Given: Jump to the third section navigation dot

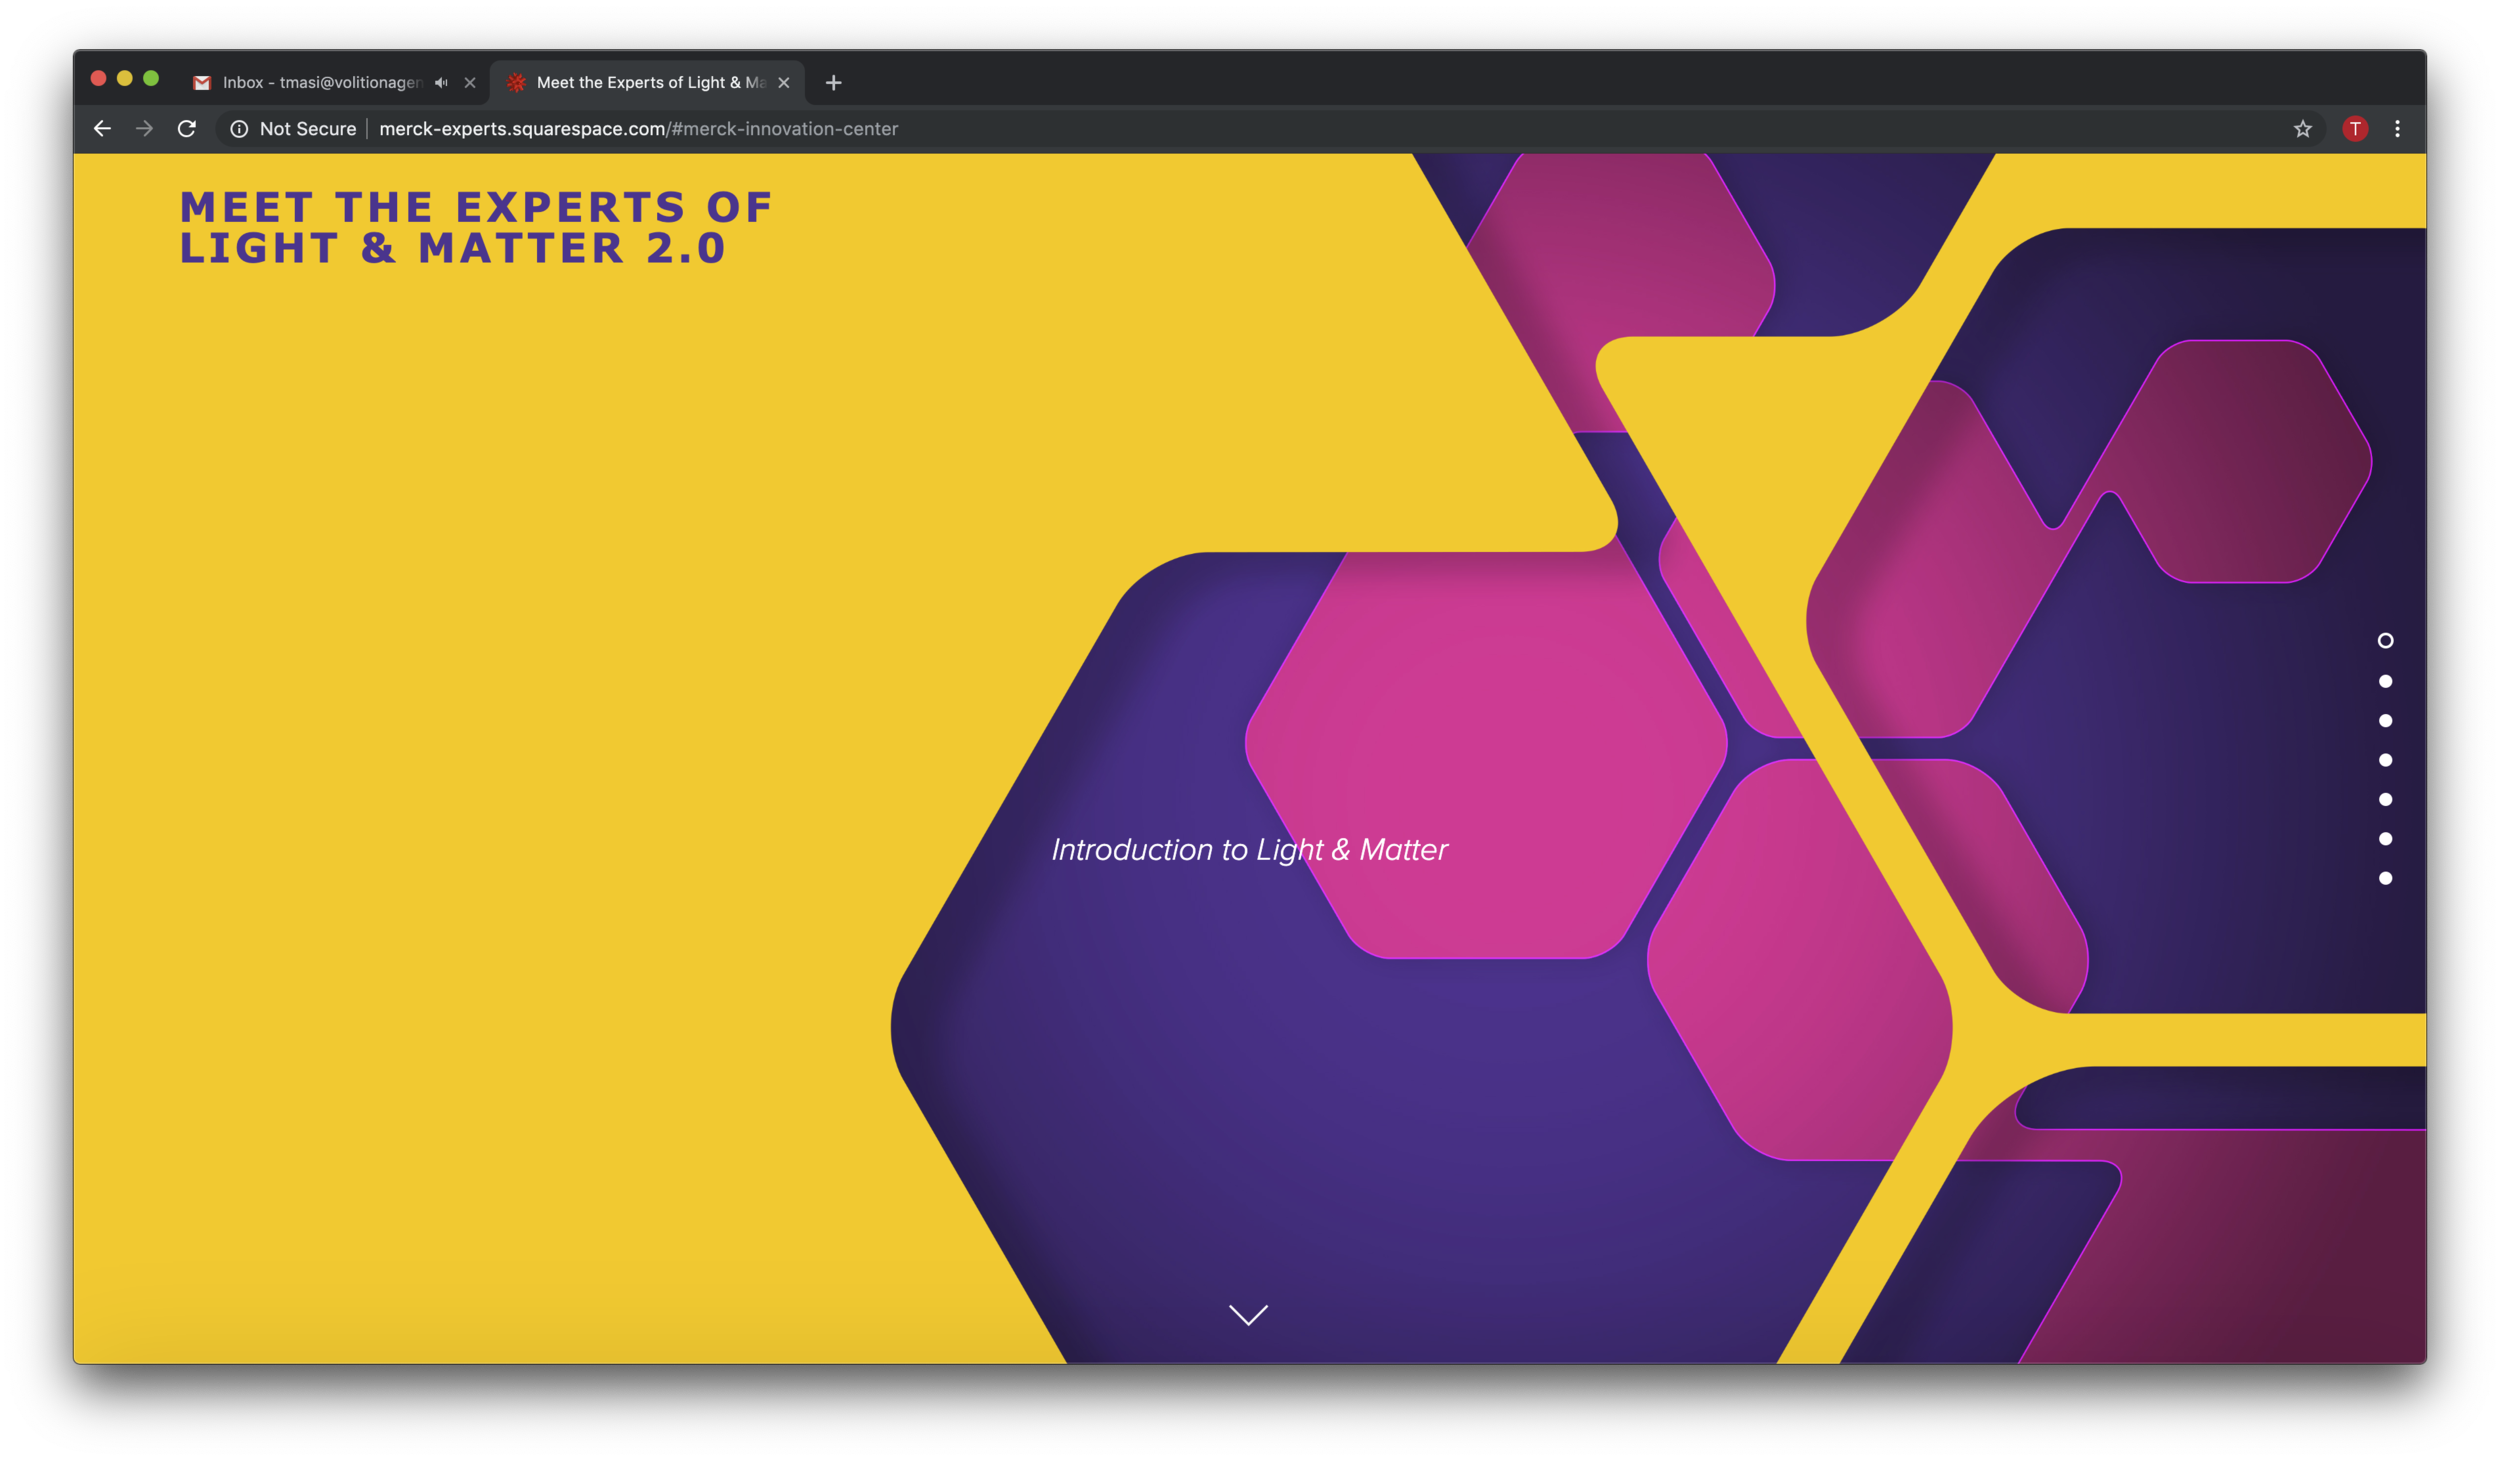Looking at the screenshot, I should [2385, 721].
